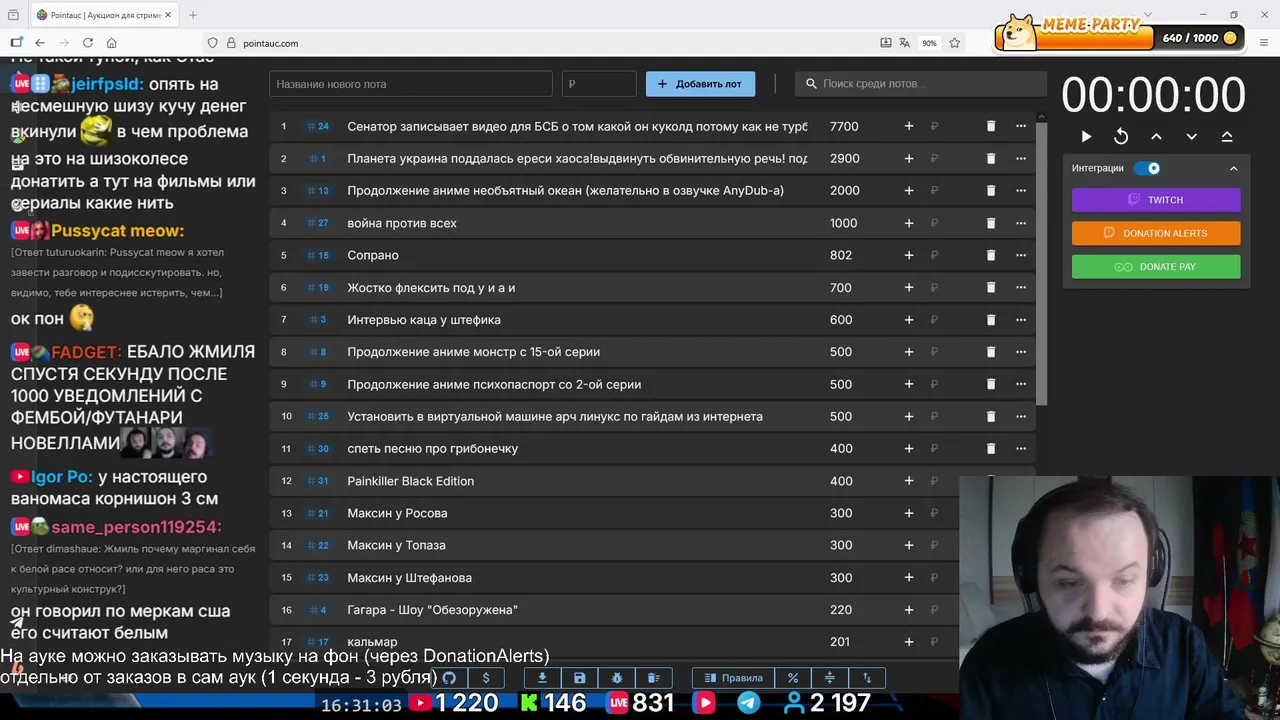Image resolution: width=1280 pixels, height=720 pixels.
Task: Open a new browser tab
Action: 193,15
